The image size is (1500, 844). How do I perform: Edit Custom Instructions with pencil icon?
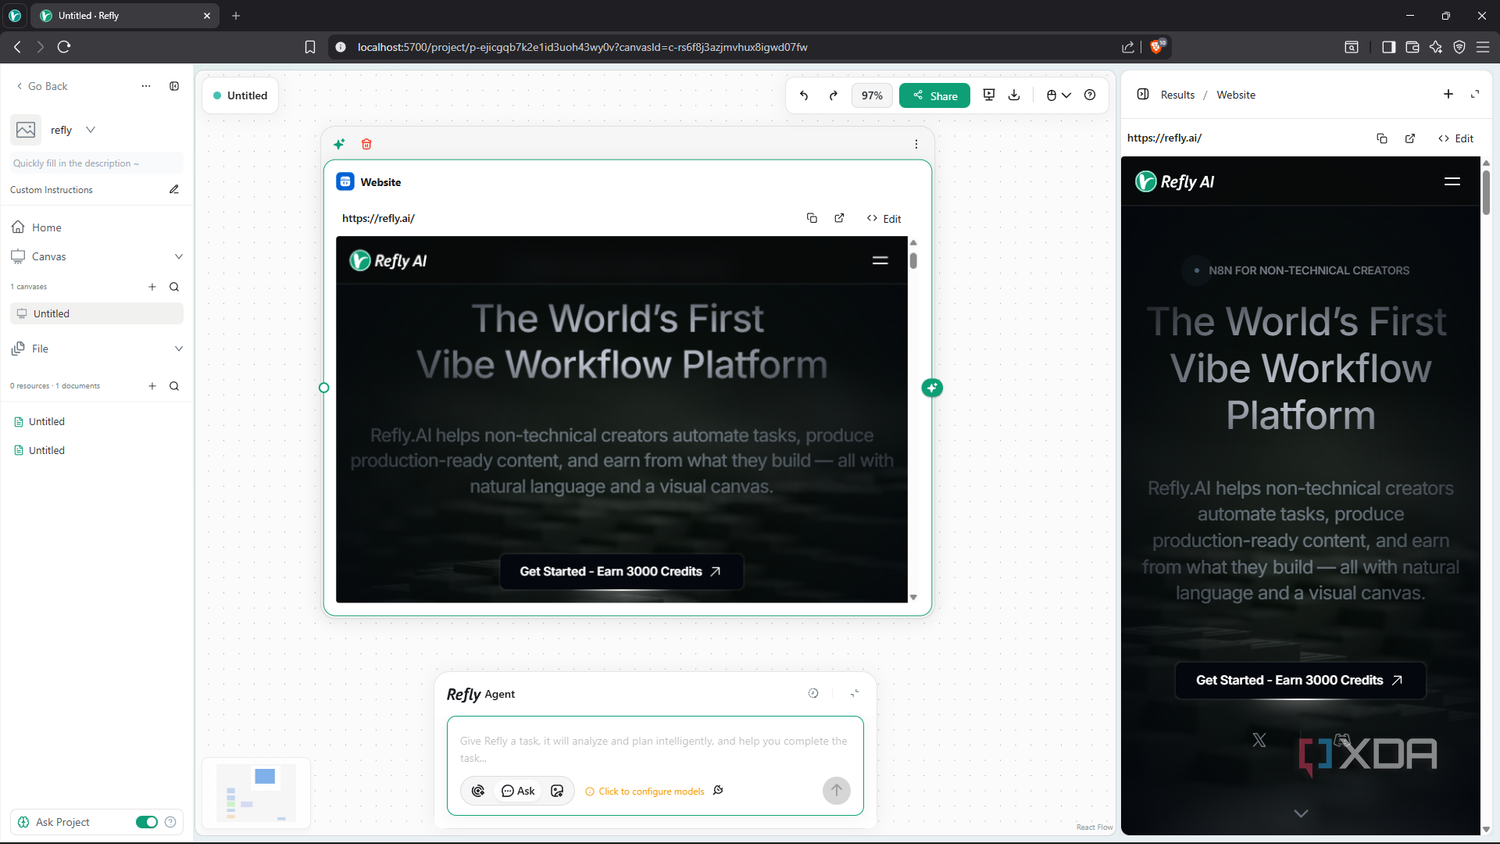click(174, 189)
